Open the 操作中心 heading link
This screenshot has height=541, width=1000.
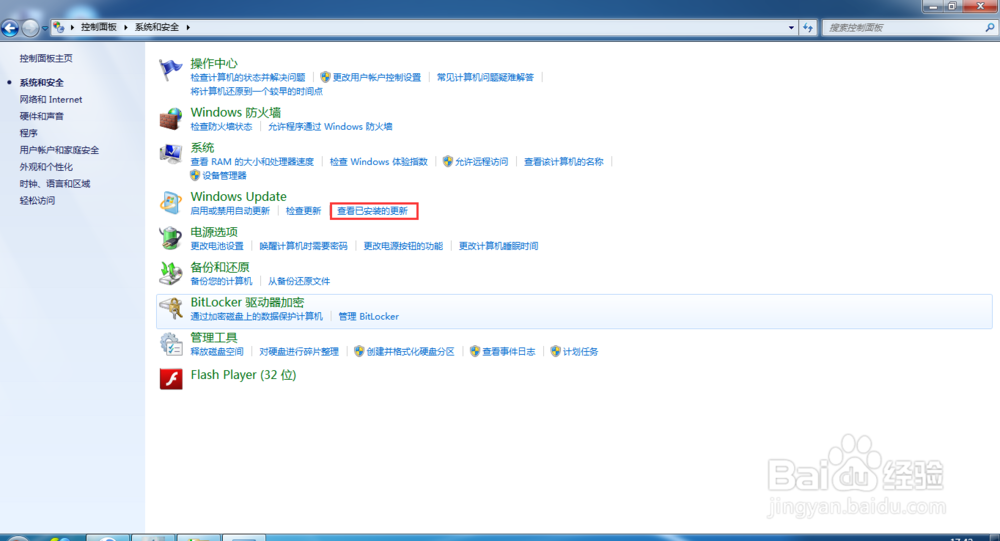(x=214, y=63)
